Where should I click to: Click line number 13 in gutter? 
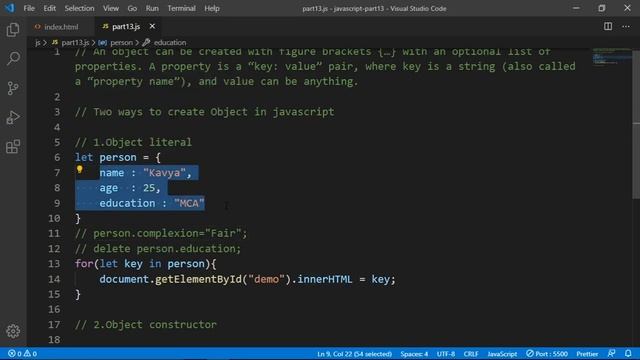click(x=54, y=264)
